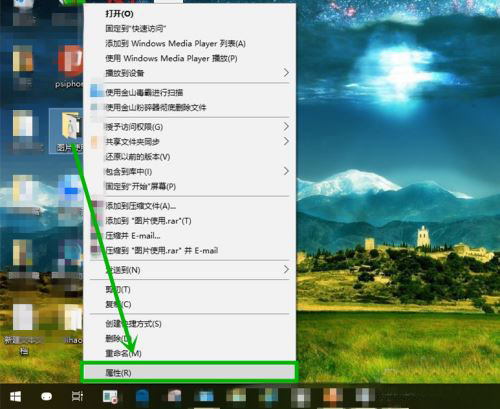Click 还原以前的版本(V)
The width and height of the screenshot is (500, 409).
point(138,156)
